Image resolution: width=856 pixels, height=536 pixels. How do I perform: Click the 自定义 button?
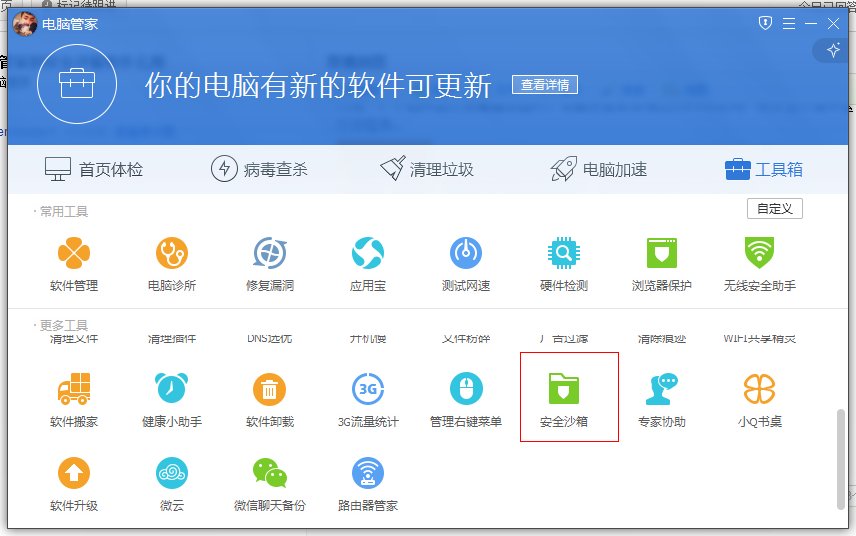tap(775, 209)
